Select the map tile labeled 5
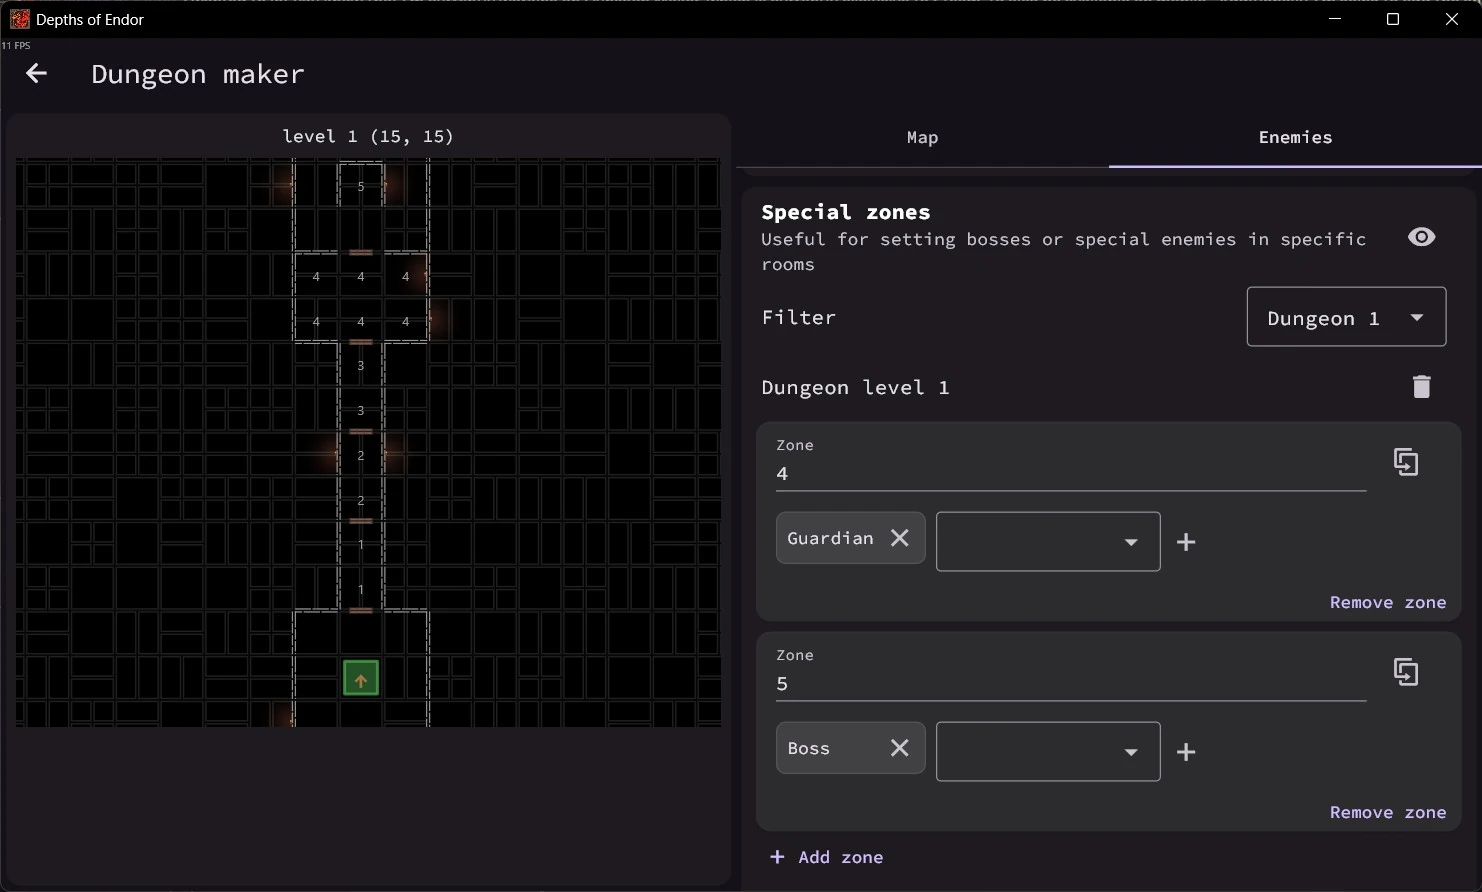Image resolution: width=1482 pixels, height=892 pixels. click(x=361, y=187)
